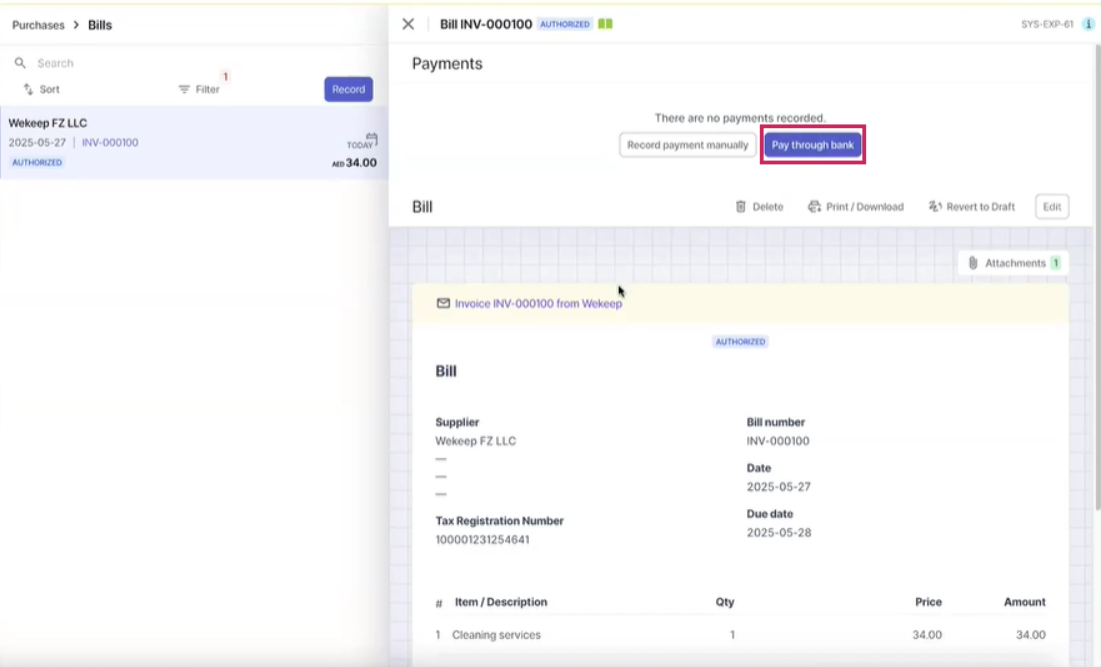Click the Record button
This screenshot has height=667, width=1101.
tap(348, 89)
